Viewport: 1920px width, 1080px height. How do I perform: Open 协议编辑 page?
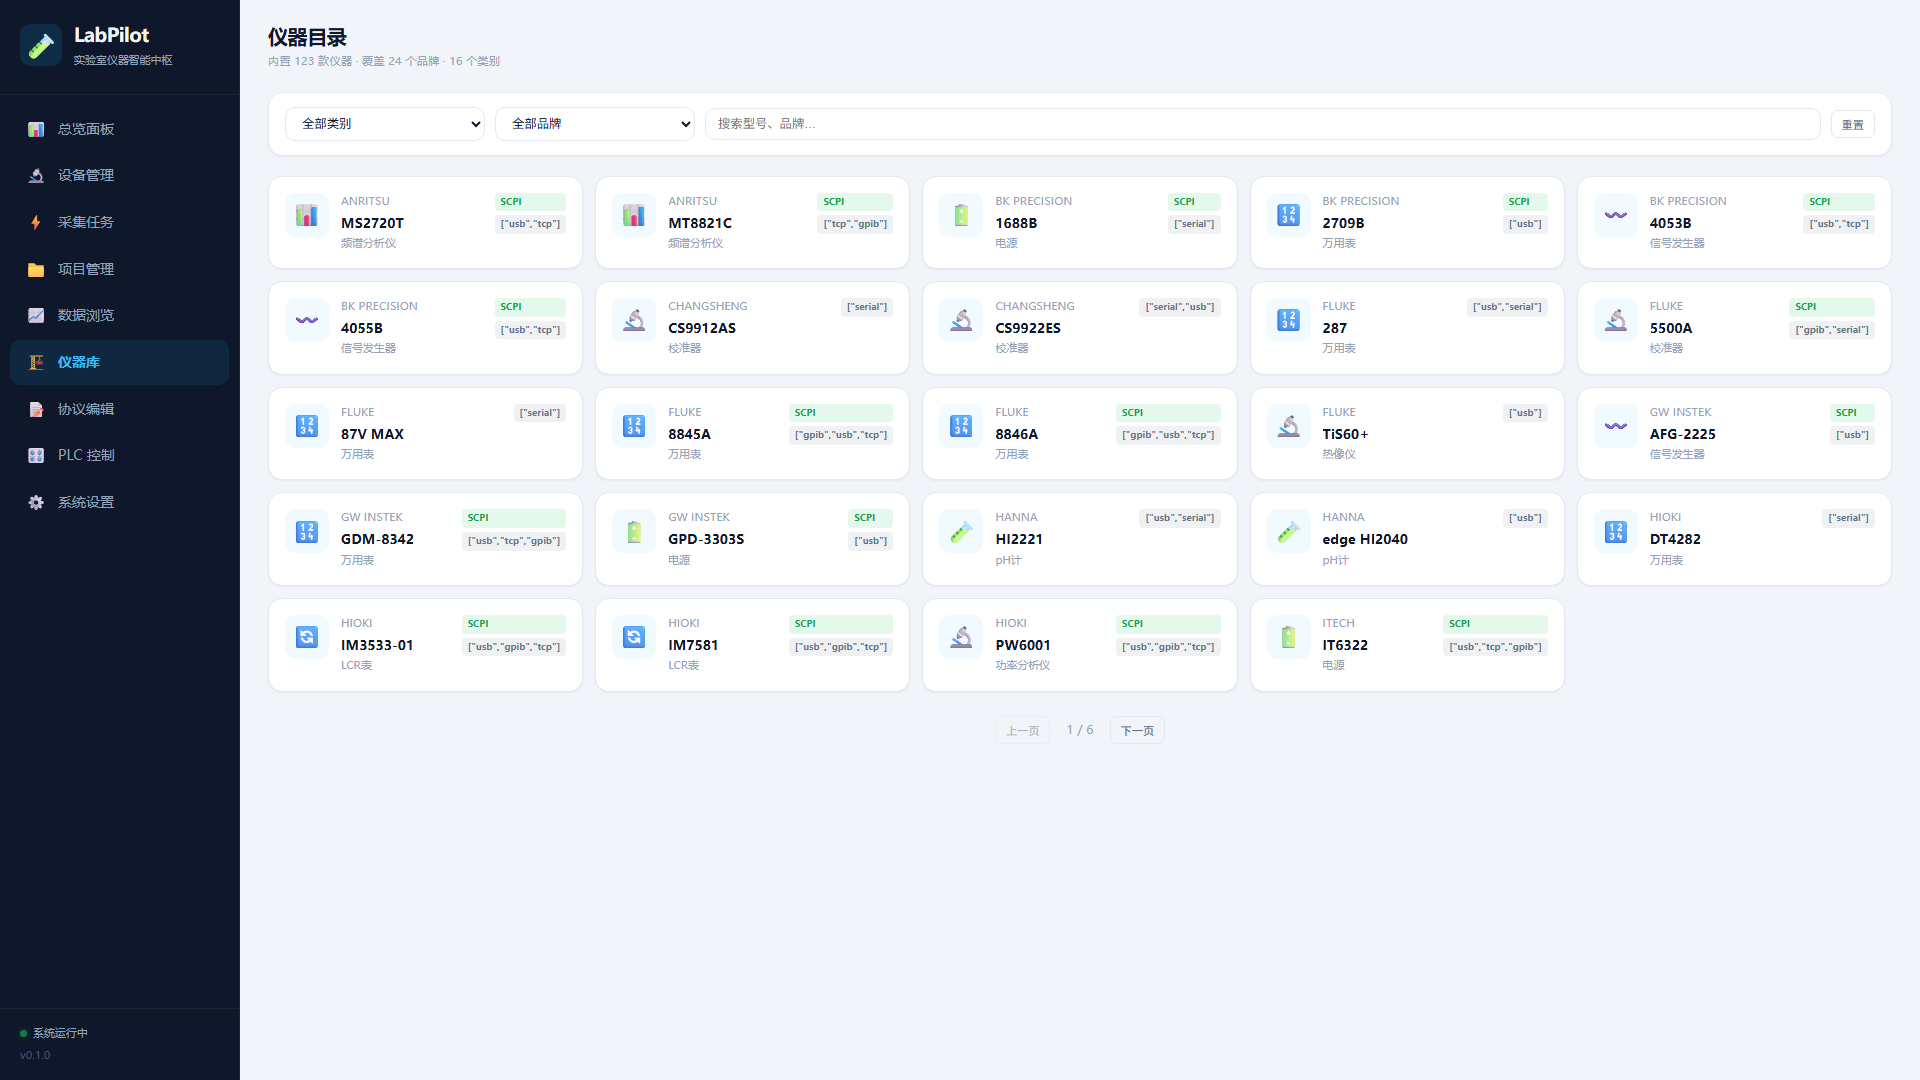click(119, 409)
